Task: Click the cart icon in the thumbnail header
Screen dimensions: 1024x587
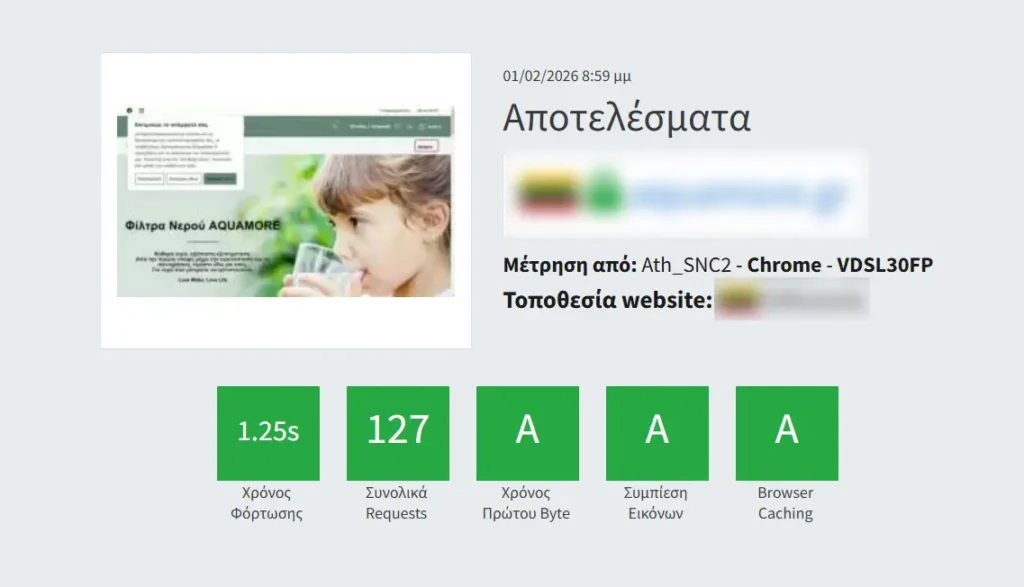Action: point(420,126)
